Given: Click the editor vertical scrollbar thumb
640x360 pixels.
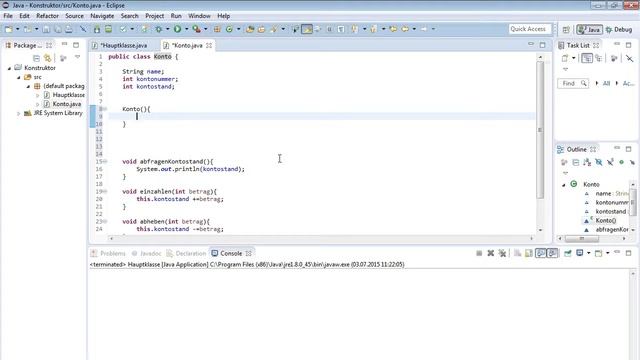Looking at the screenshot, I should point(540,130).
